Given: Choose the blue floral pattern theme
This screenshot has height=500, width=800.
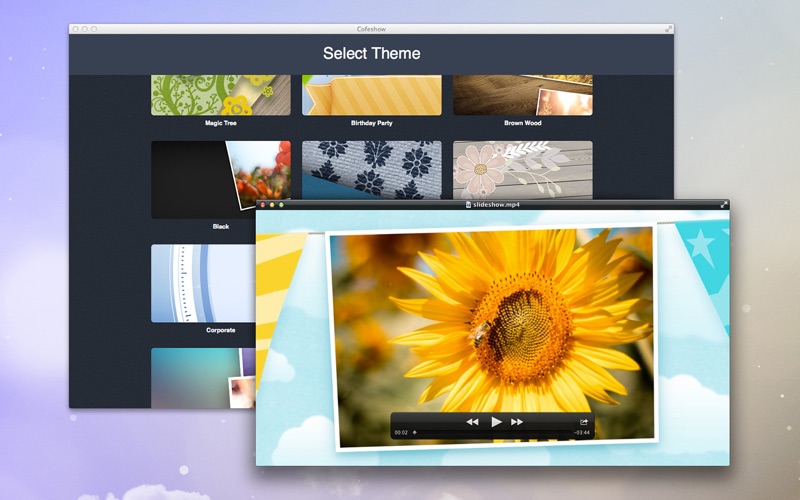Looking at the screenshot, I should (371, 168).
